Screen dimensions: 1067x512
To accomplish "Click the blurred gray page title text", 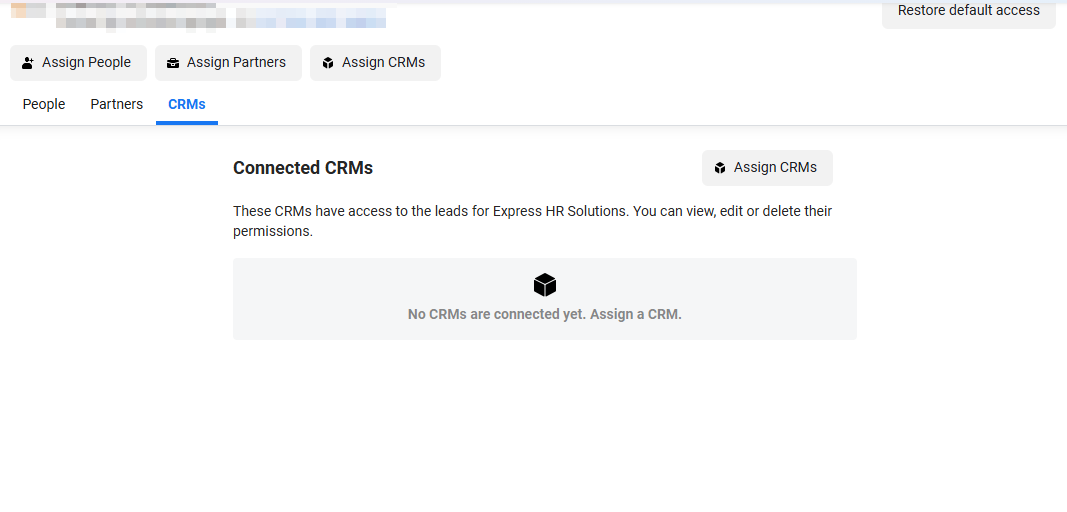I will (141, 17).
